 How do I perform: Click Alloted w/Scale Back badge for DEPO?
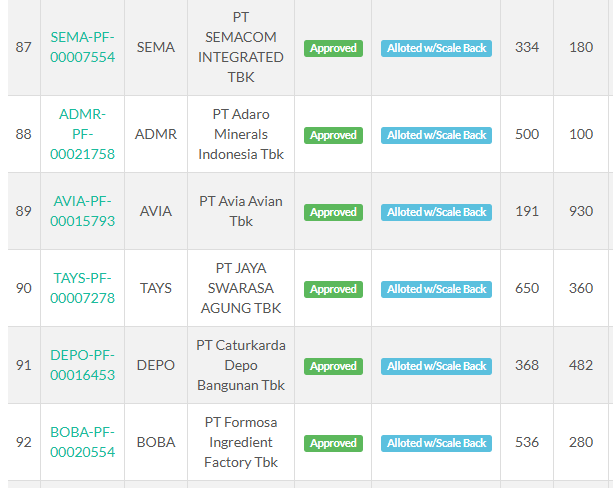(436, 366)
